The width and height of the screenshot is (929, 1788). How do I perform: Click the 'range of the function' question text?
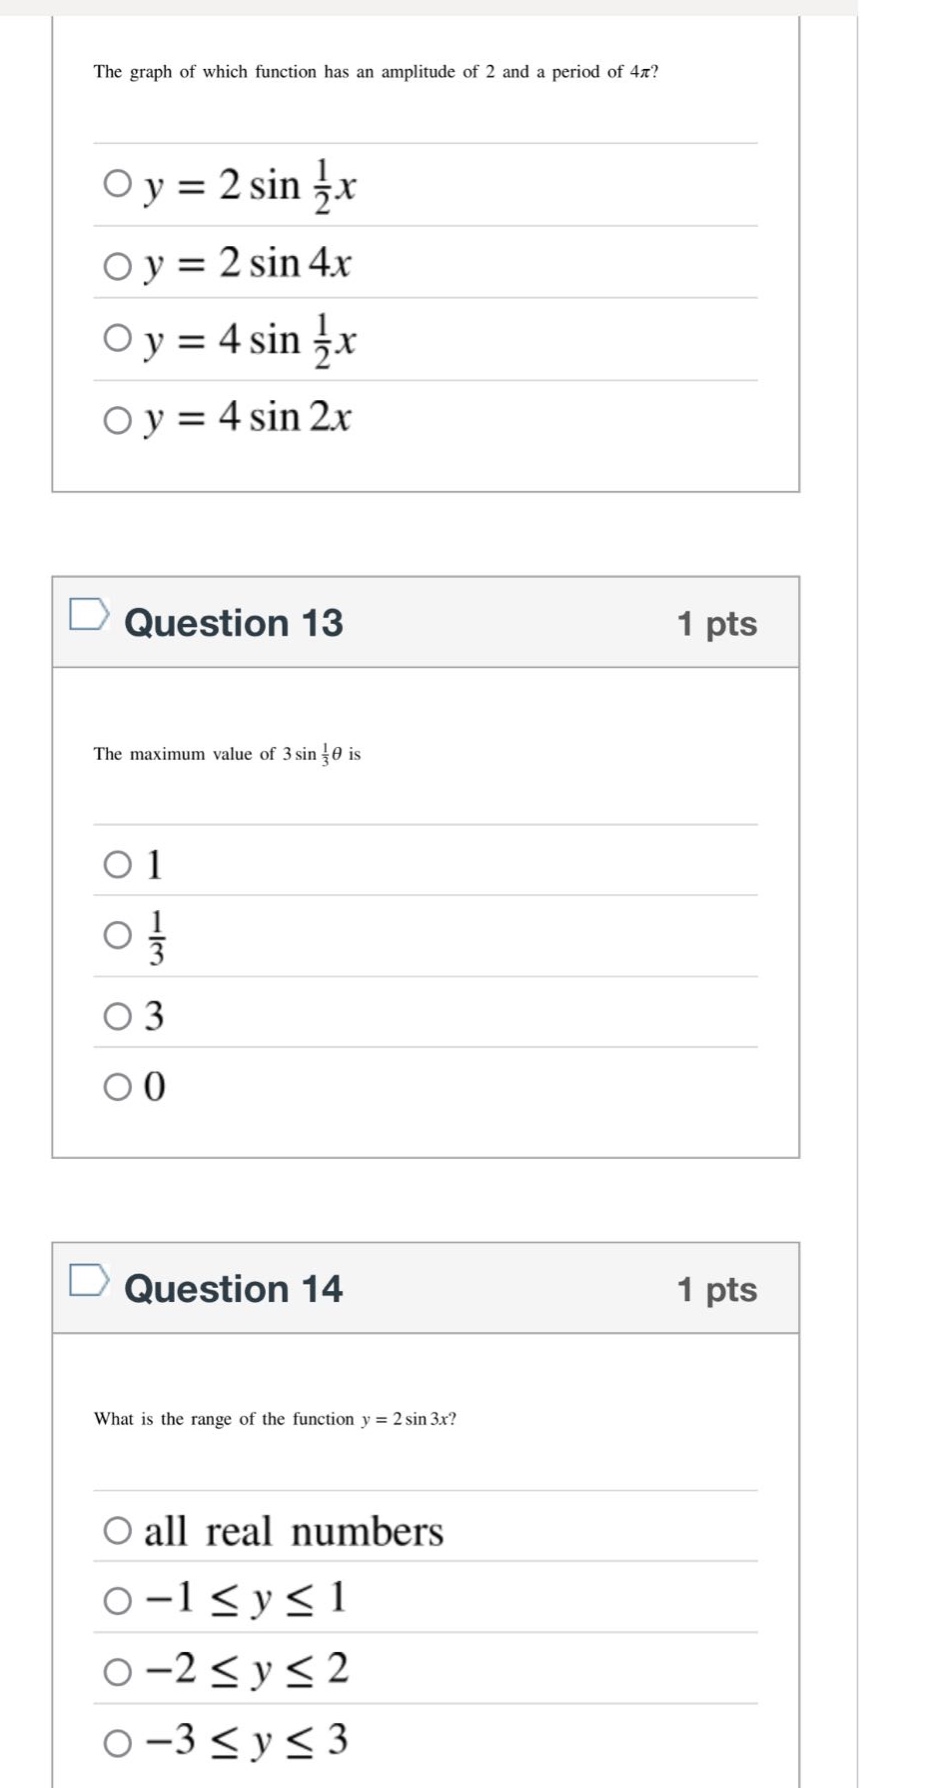coord(275,1419)
